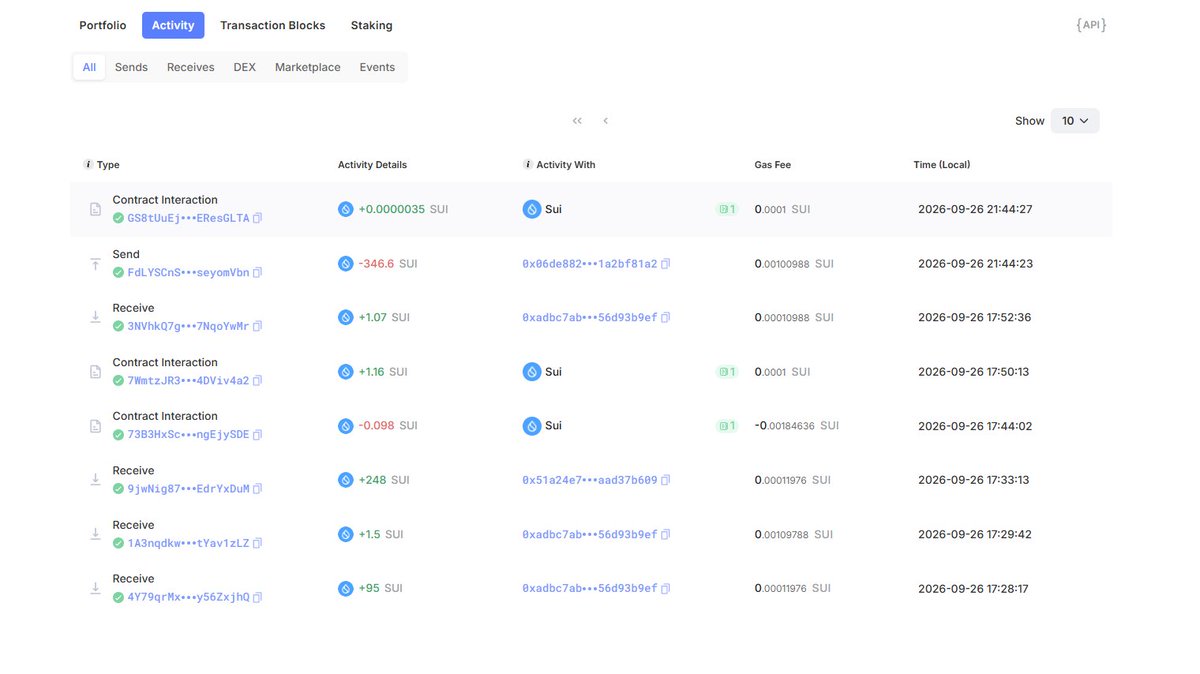Open transaction 9jwNig87•••EdrYxDuM
Viewport: 1200px width, 674px height.
(x=188, y=489)
